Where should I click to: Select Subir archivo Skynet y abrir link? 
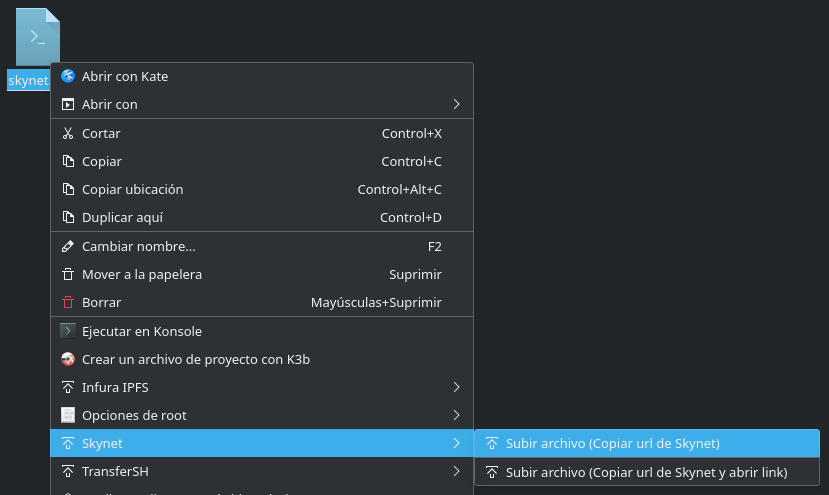[x=647, y=472]
